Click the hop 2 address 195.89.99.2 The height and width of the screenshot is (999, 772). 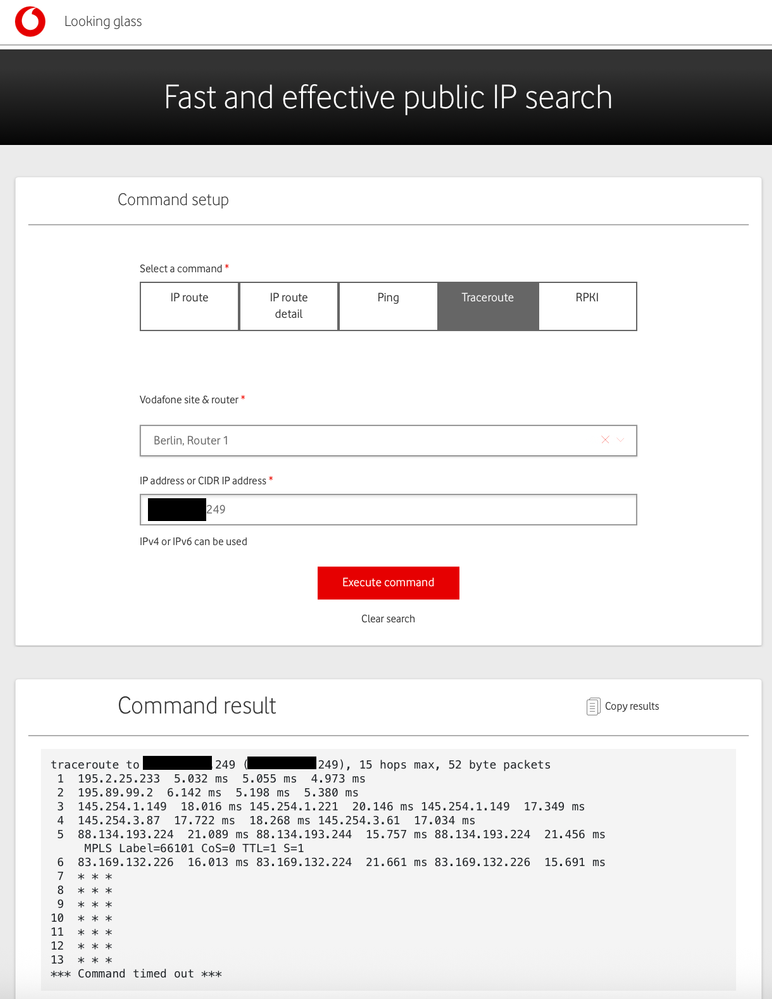(x=115, y=793)
